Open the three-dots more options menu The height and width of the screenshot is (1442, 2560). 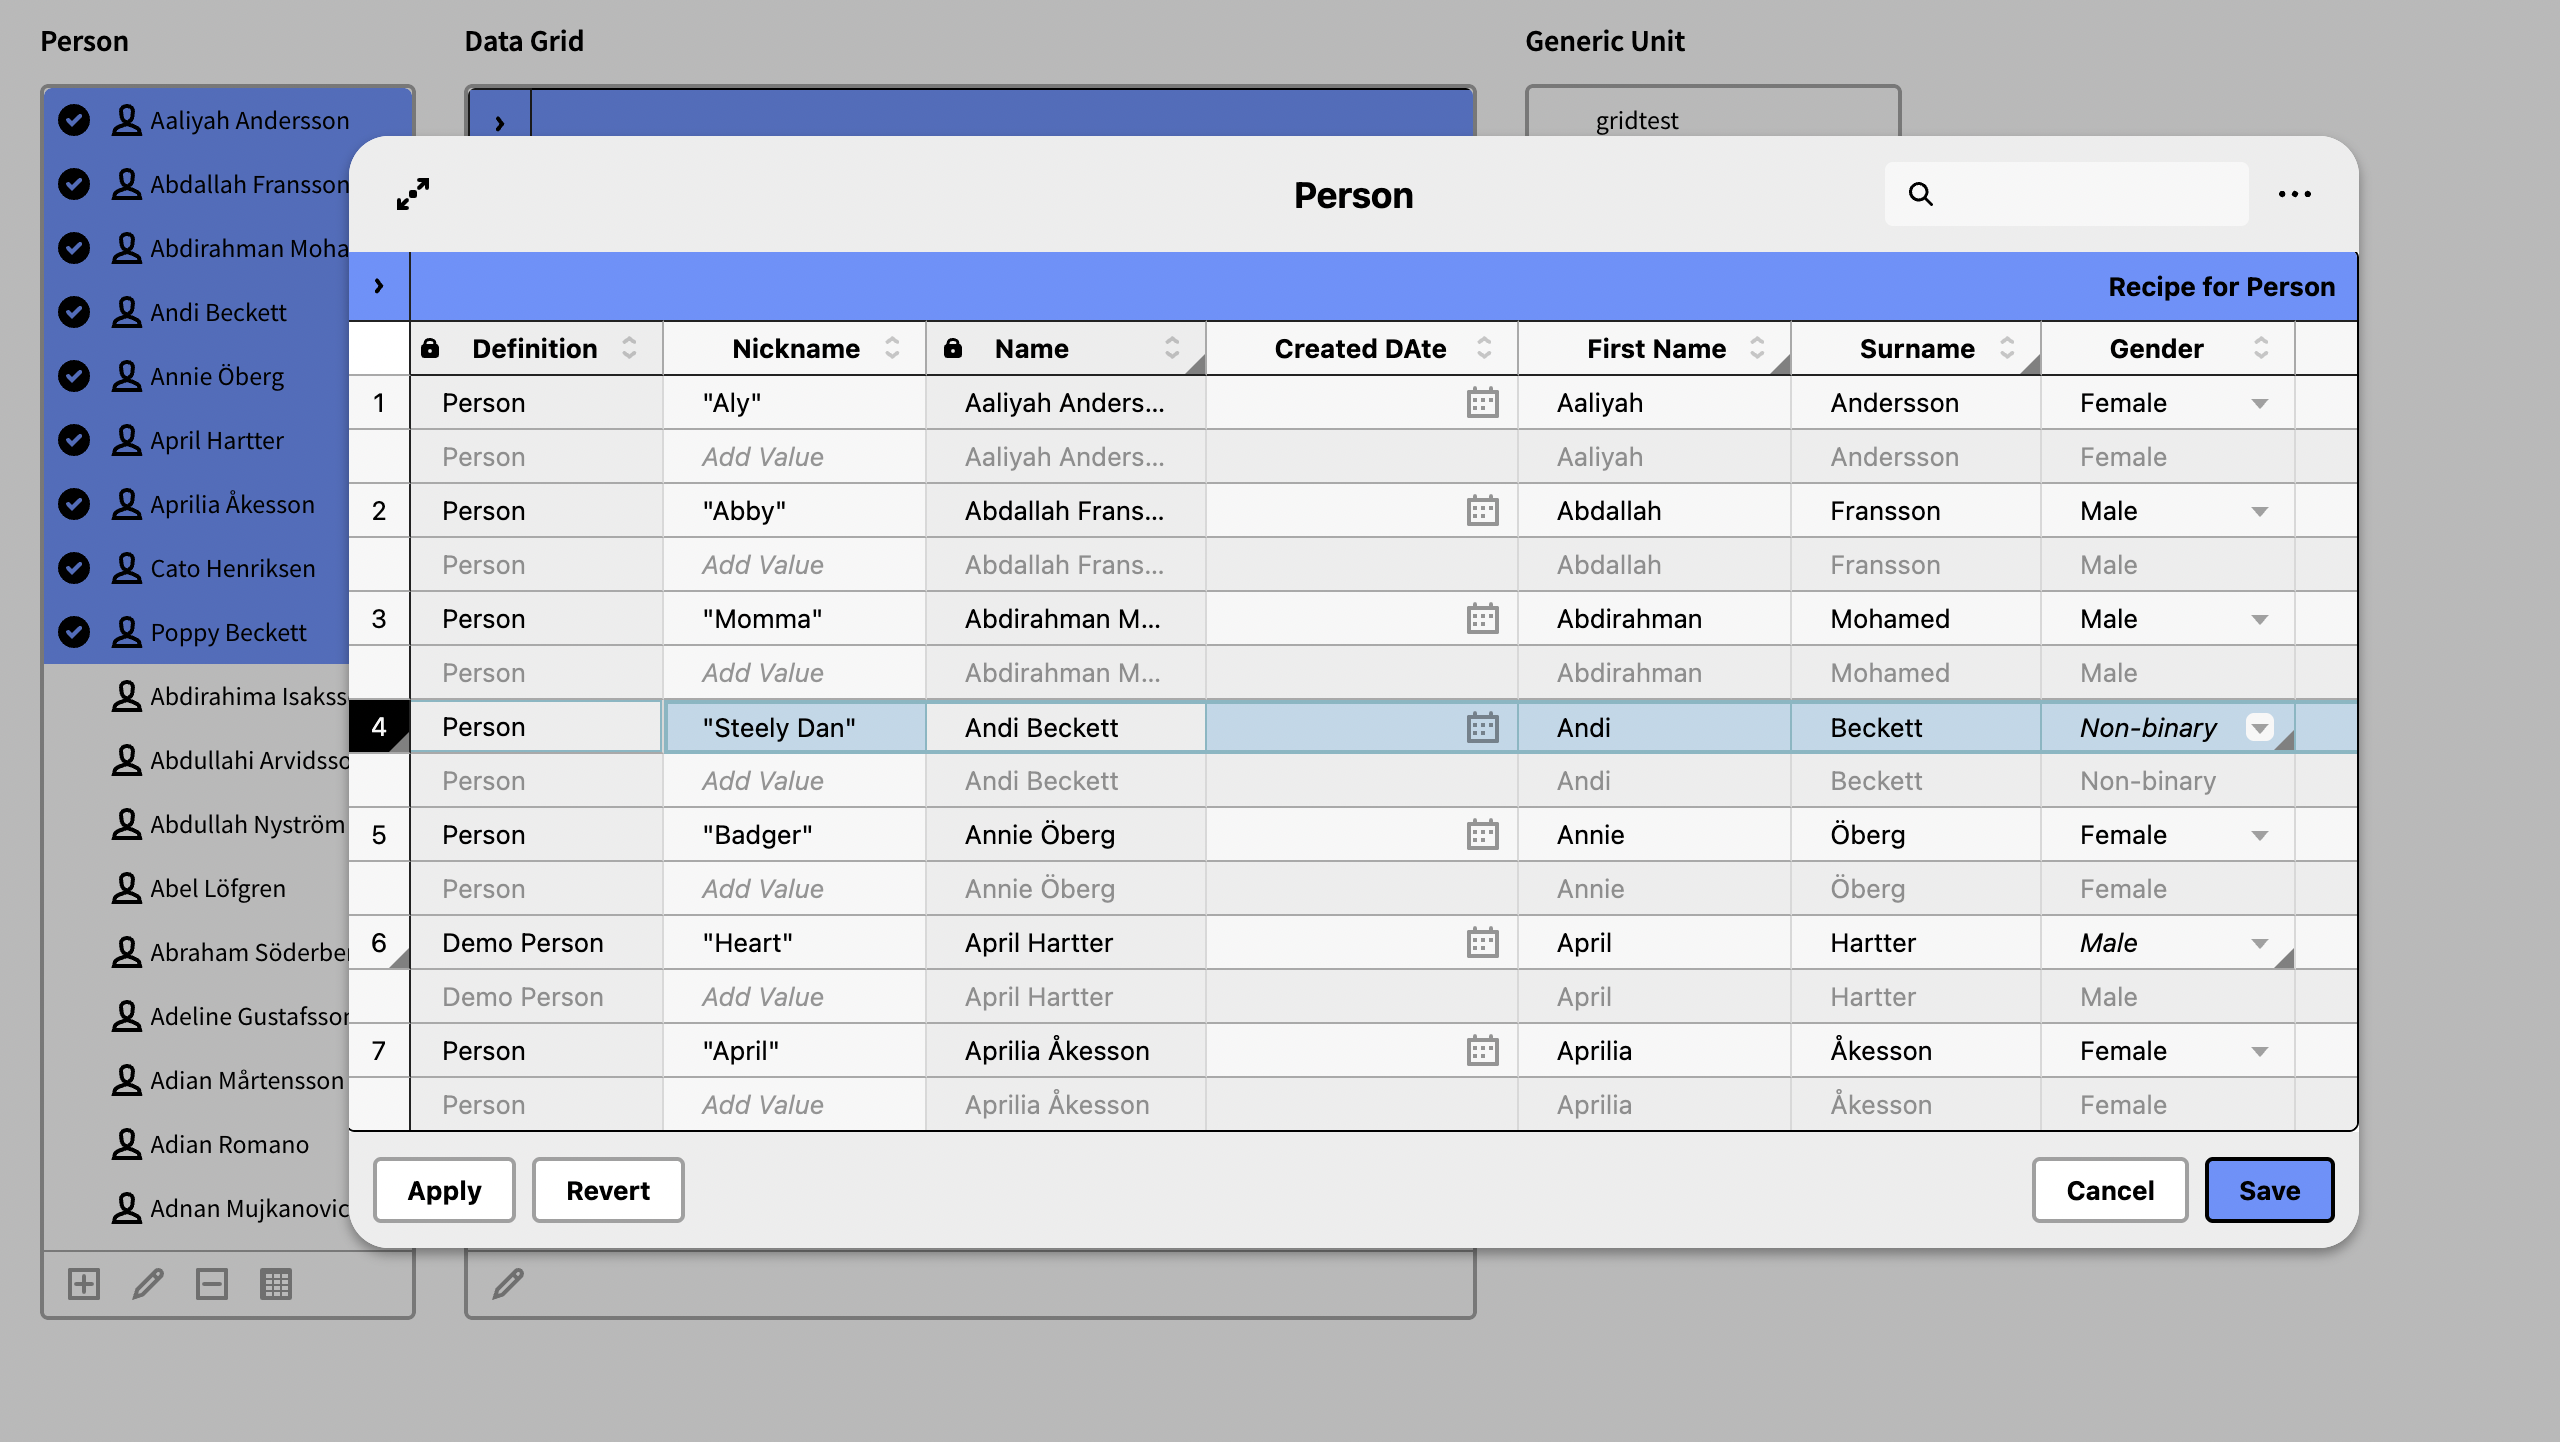click(x=2294, y=194)
